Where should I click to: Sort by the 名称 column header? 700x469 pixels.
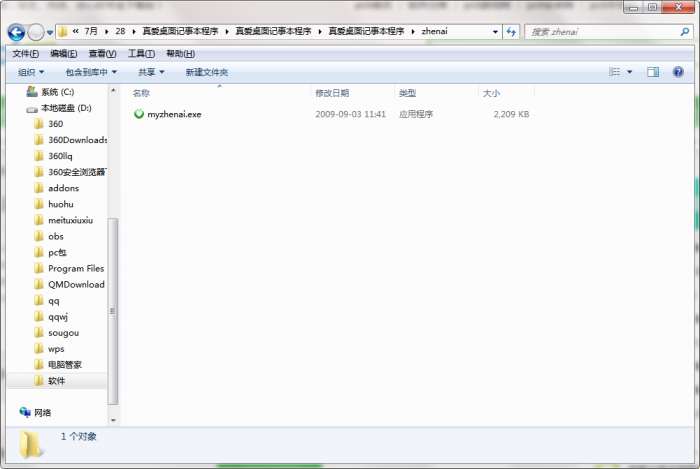tap(141, 93)
